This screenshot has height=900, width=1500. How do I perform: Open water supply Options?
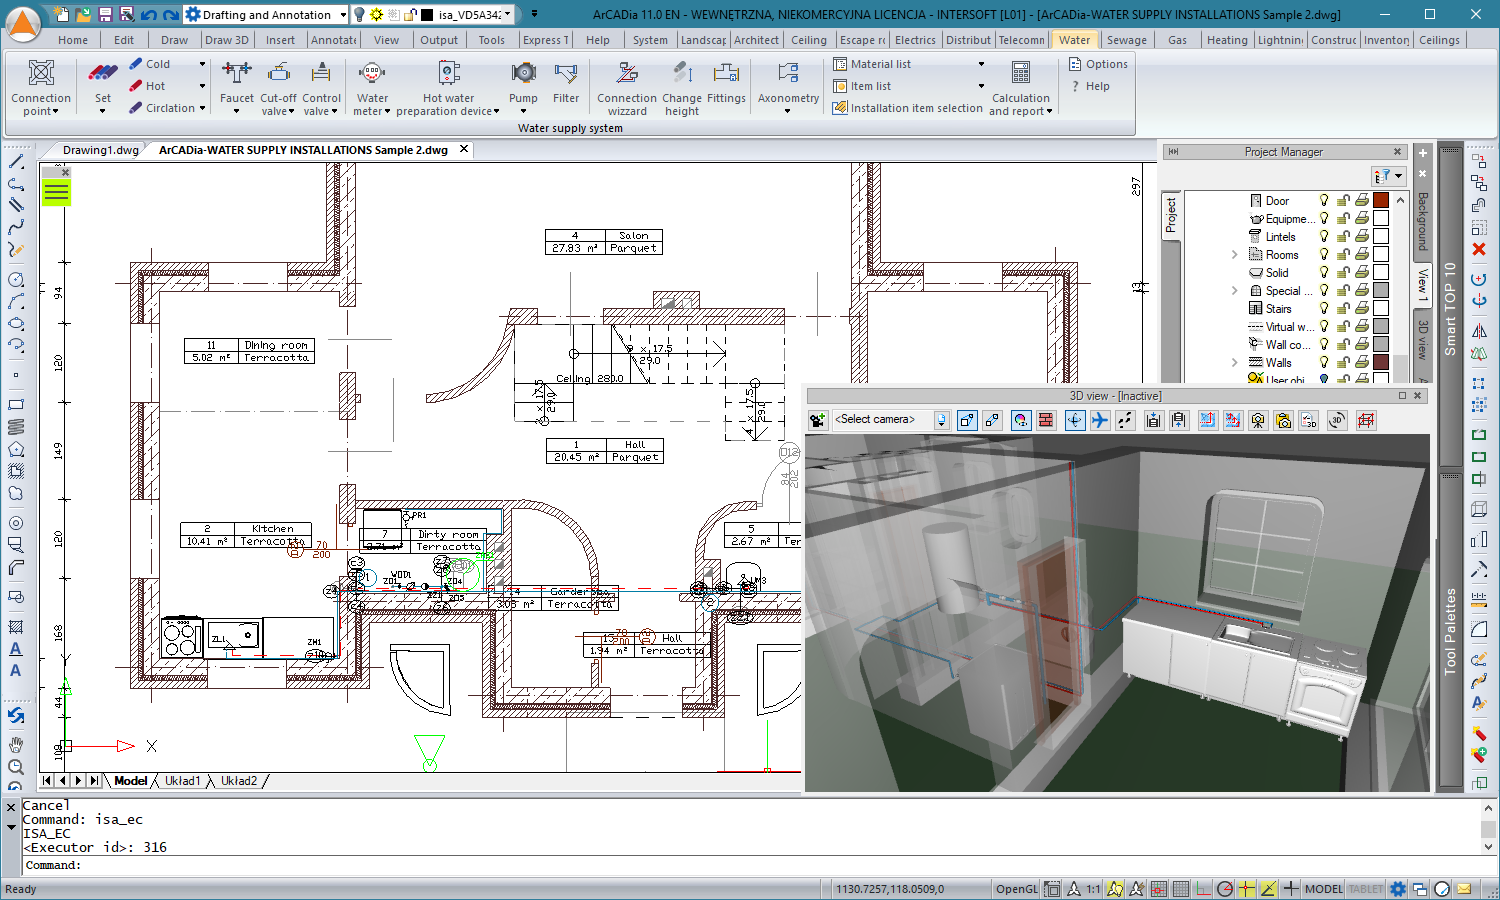click(1098, 64)
